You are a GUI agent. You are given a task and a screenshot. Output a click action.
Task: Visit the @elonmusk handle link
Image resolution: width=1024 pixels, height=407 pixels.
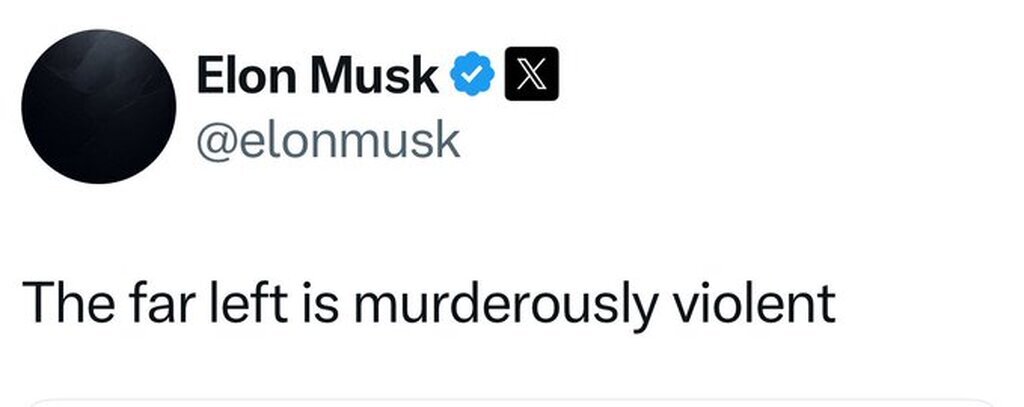point(328,140)
